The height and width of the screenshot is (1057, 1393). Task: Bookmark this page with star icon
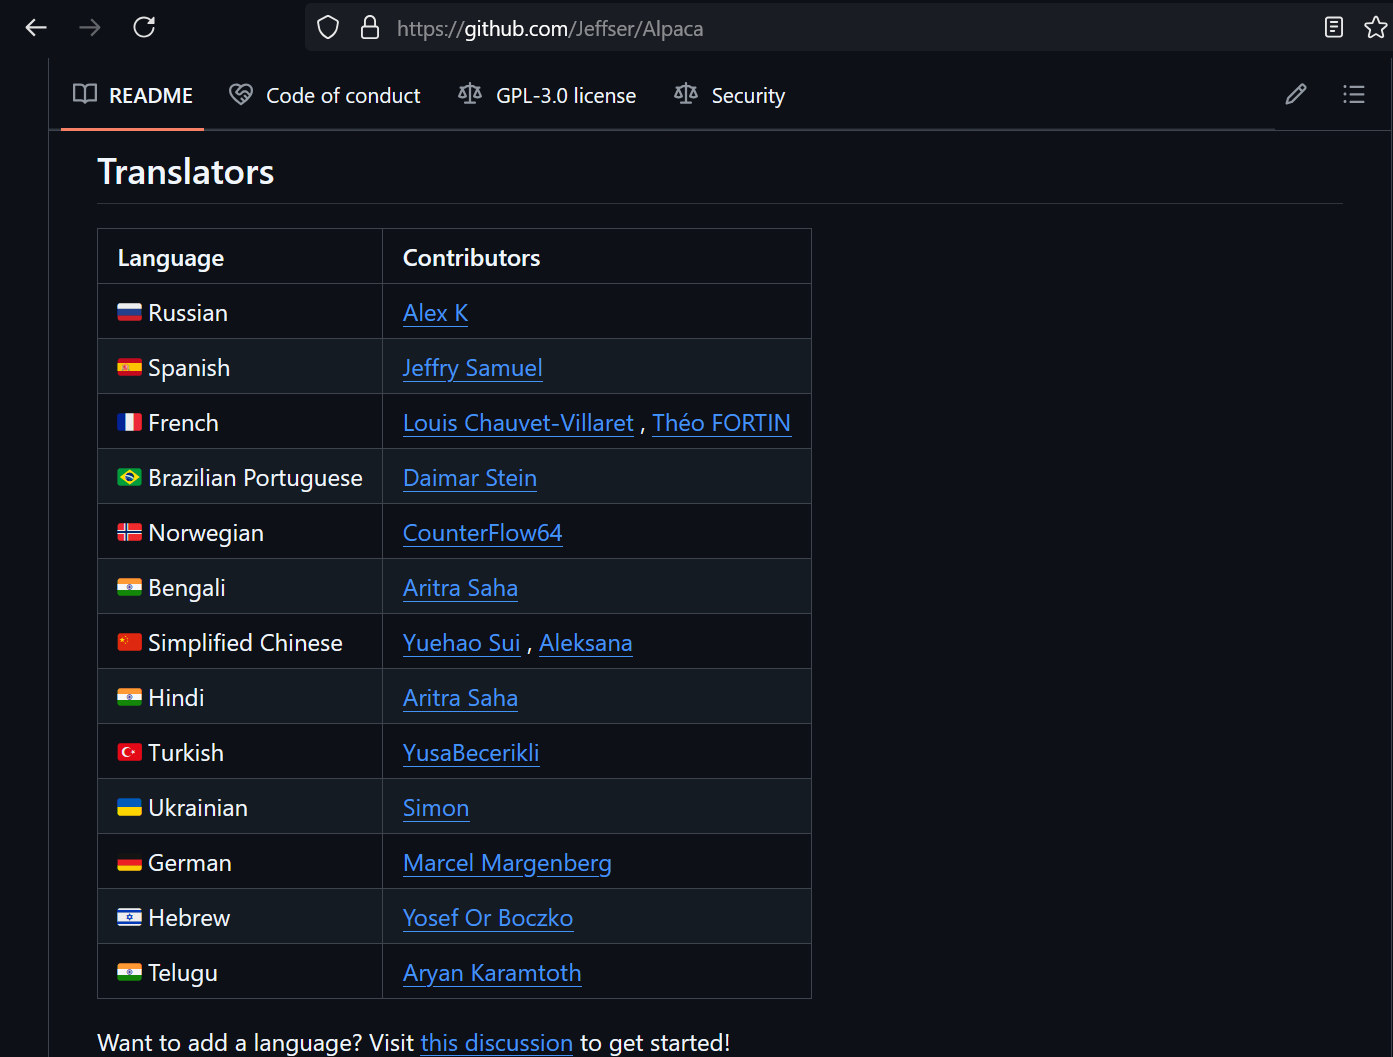point(1376,28)
